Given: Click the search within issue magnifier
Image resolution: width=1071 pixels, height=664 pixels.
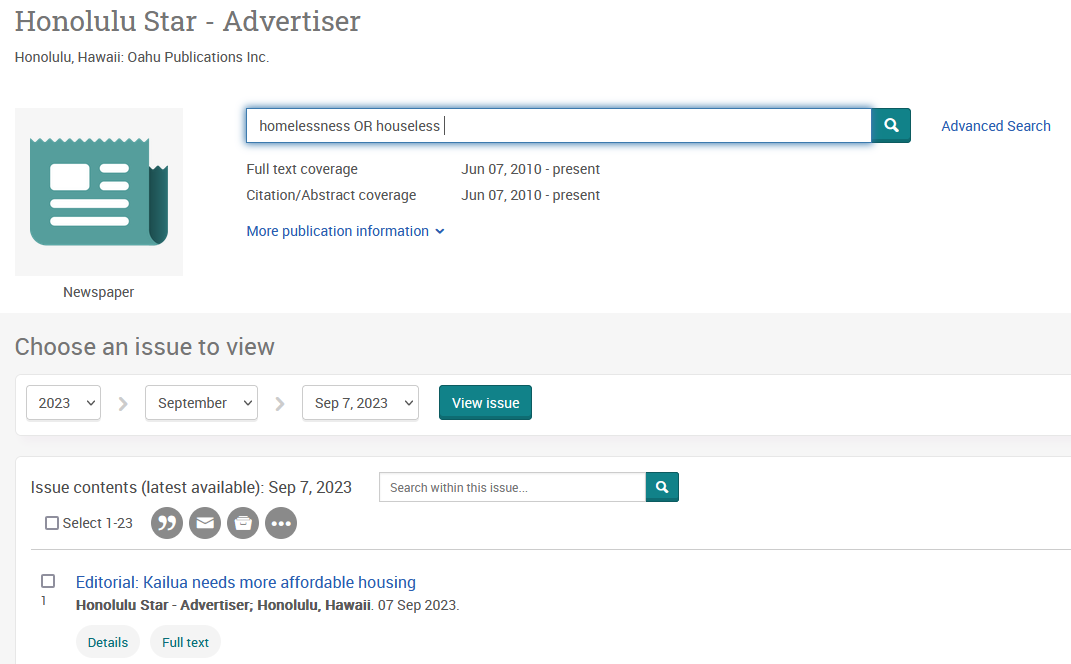Looking at the screenshot, I should (662, 487).
